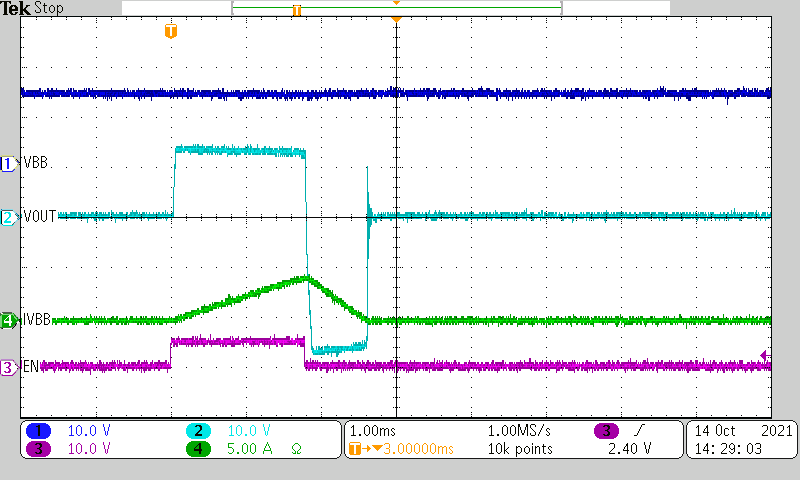Click the 1.00ms timebase readout
Image resolution: width=800 pixels, height=480 pixels.
tap(372, 431)
